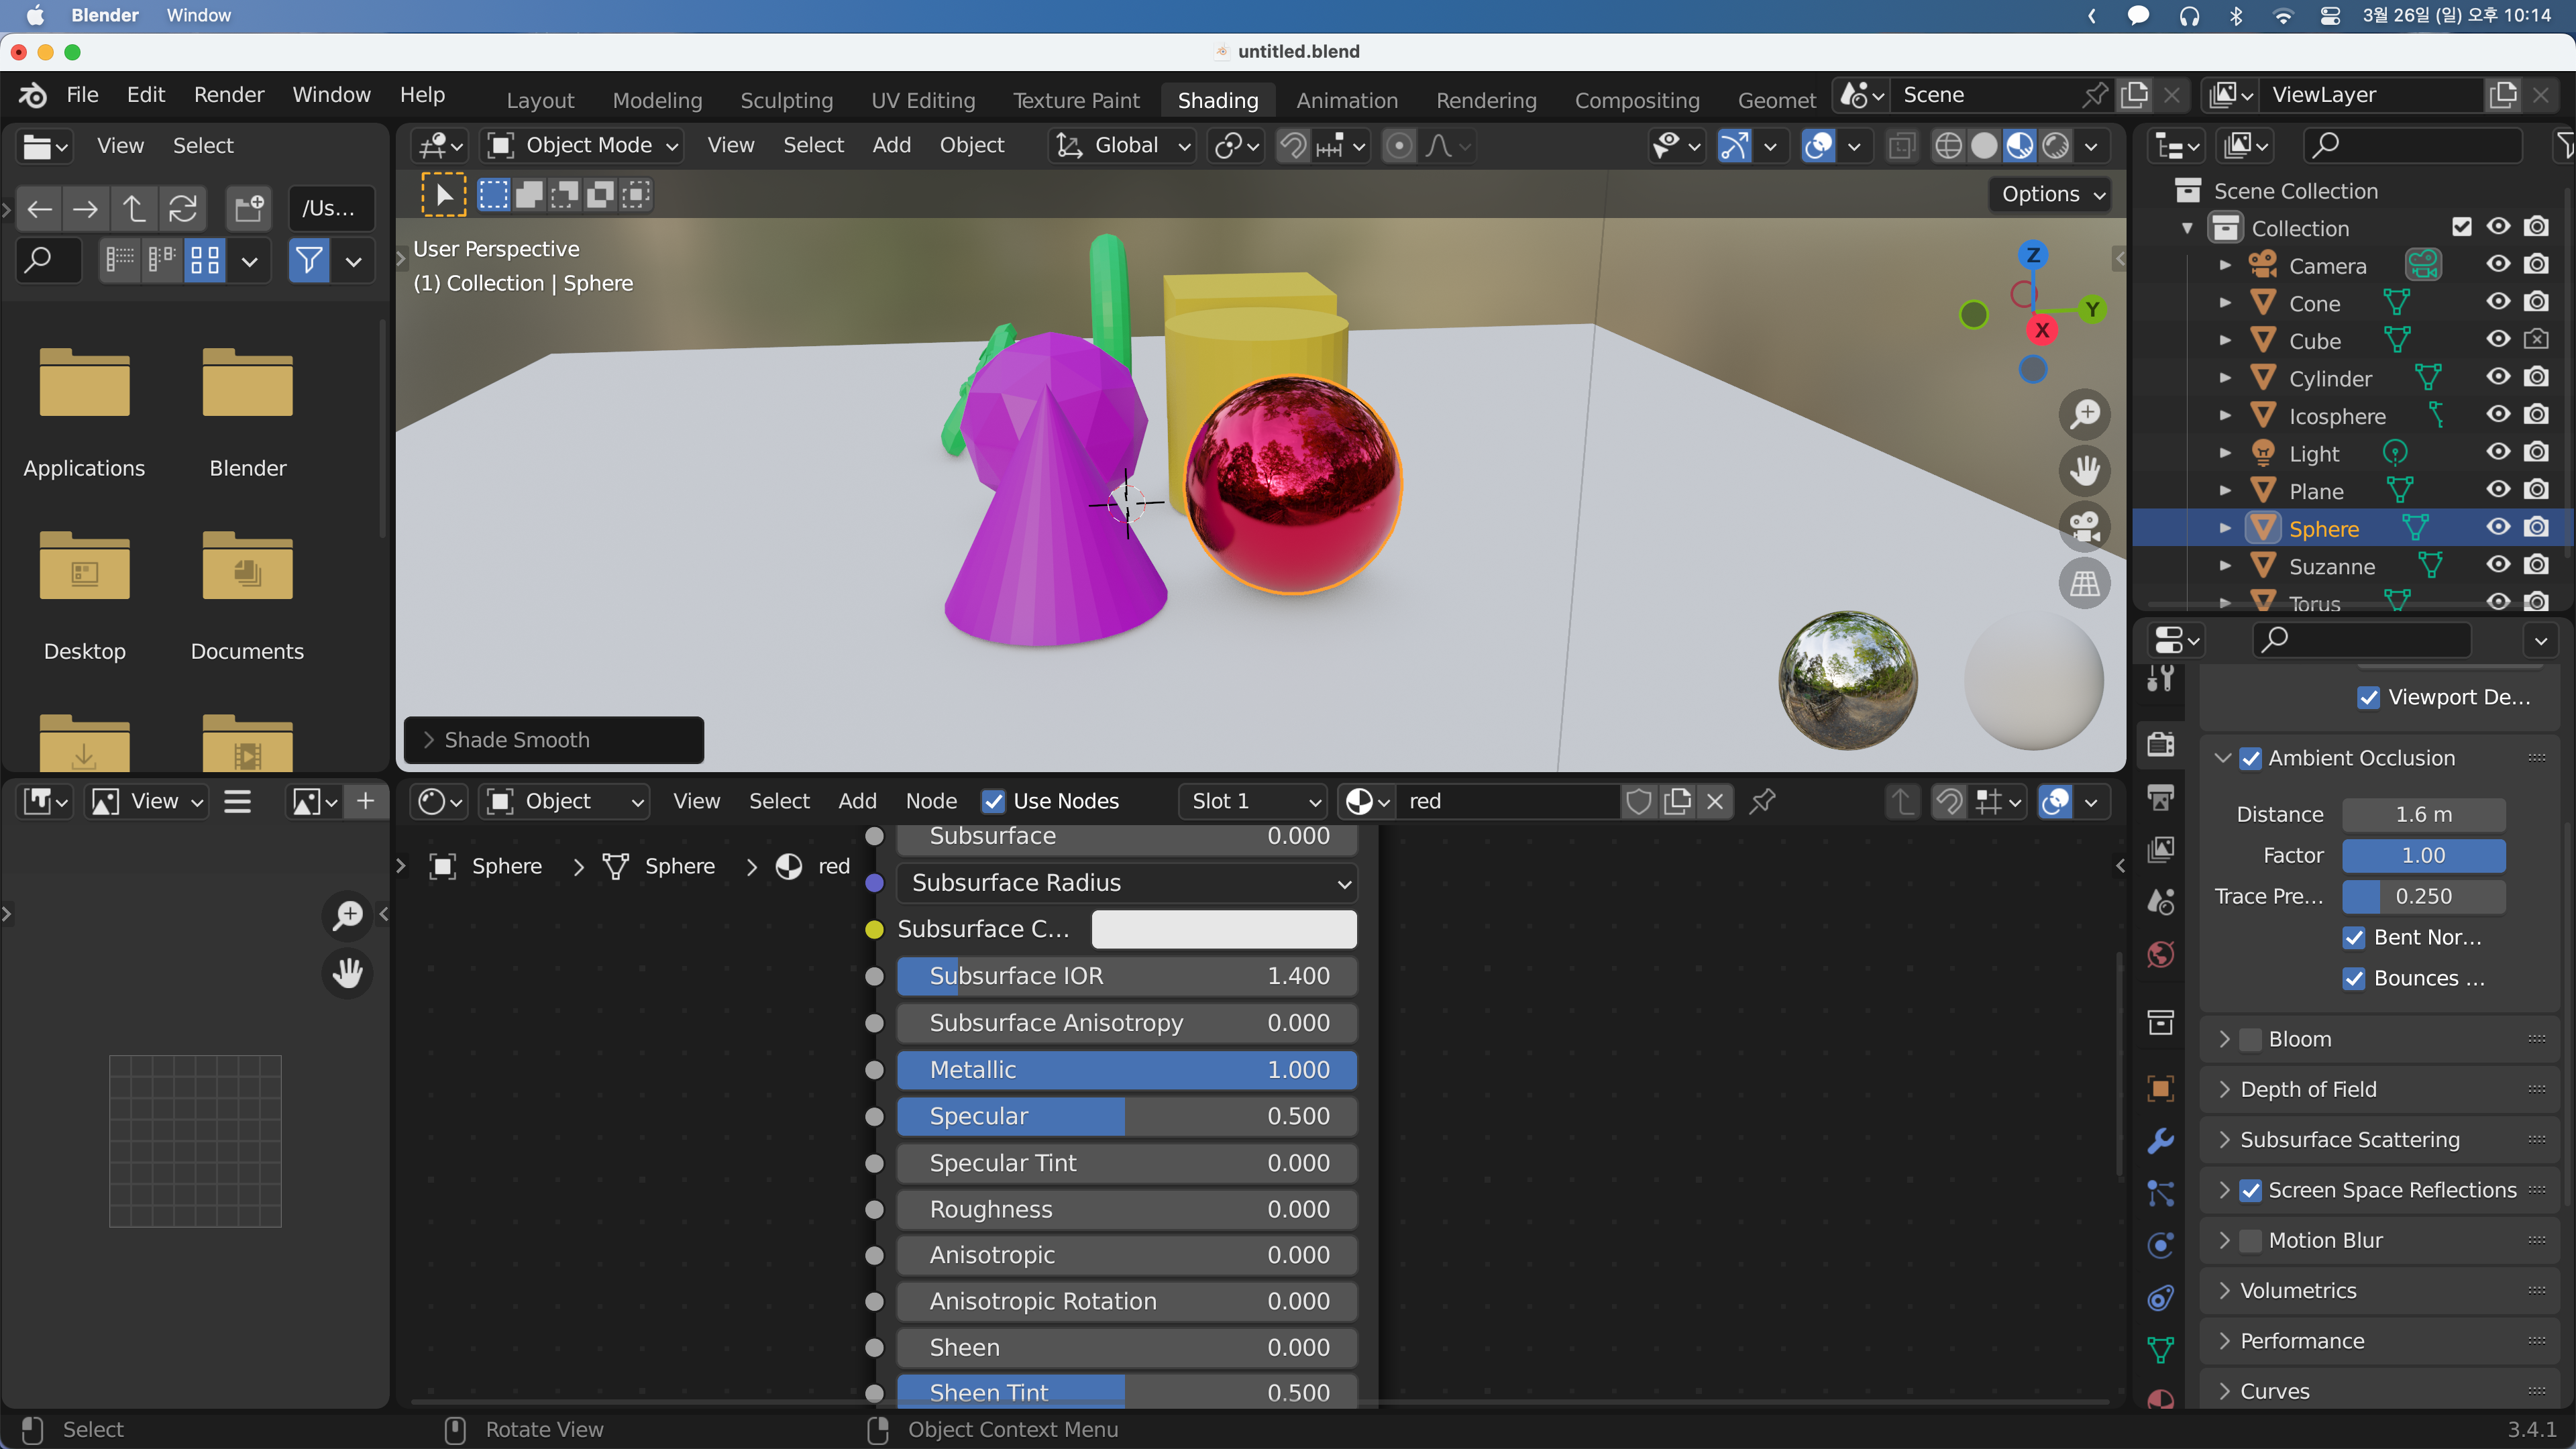
Task: Click fake user shield icon for red material
Action: (x=1638, y=801)
